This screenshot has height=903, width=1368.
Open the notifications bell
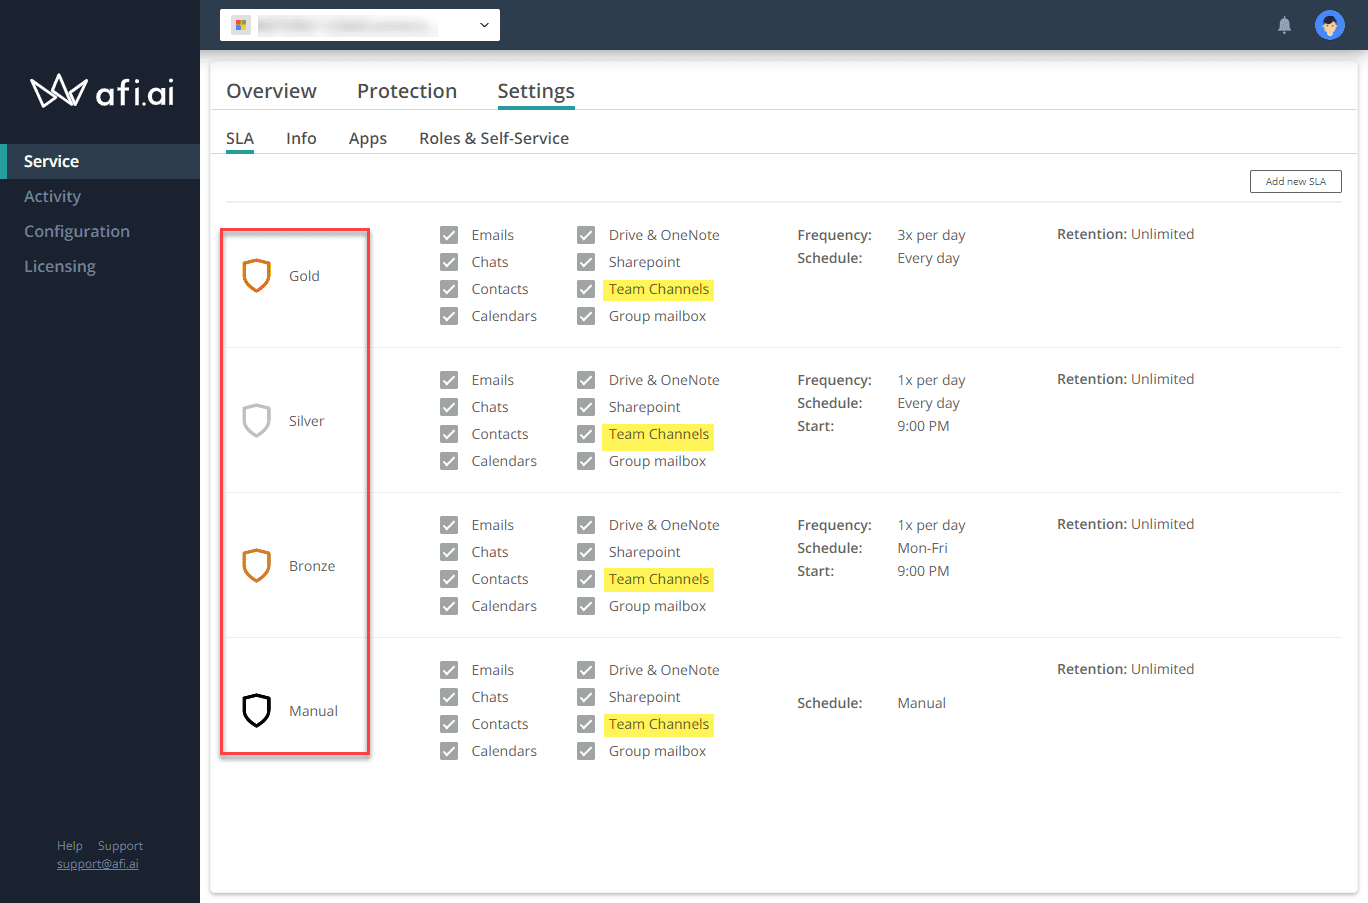click(1284, 25)
